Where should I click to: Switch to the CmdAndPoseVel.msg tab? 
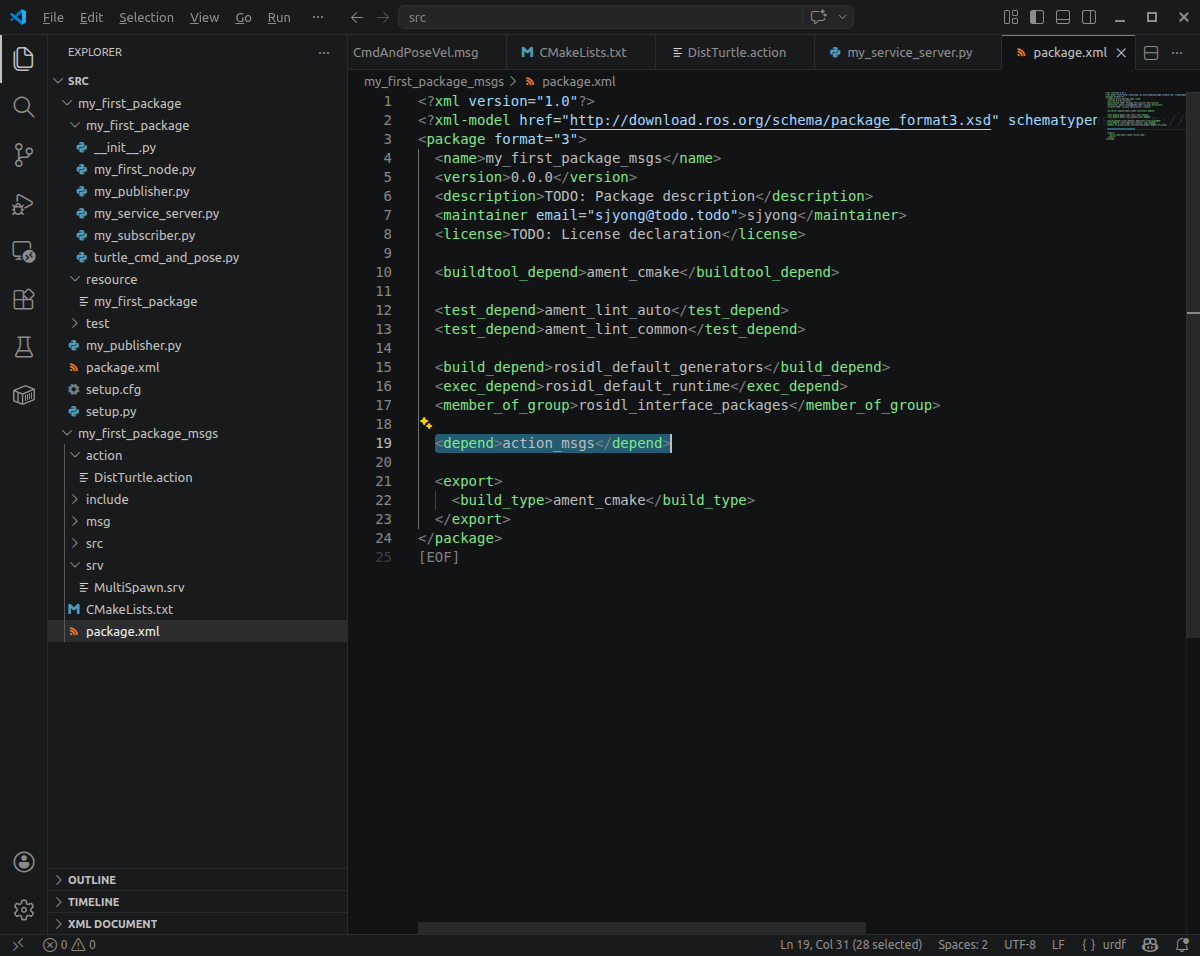pyautogui.click(x=427, y=53)
